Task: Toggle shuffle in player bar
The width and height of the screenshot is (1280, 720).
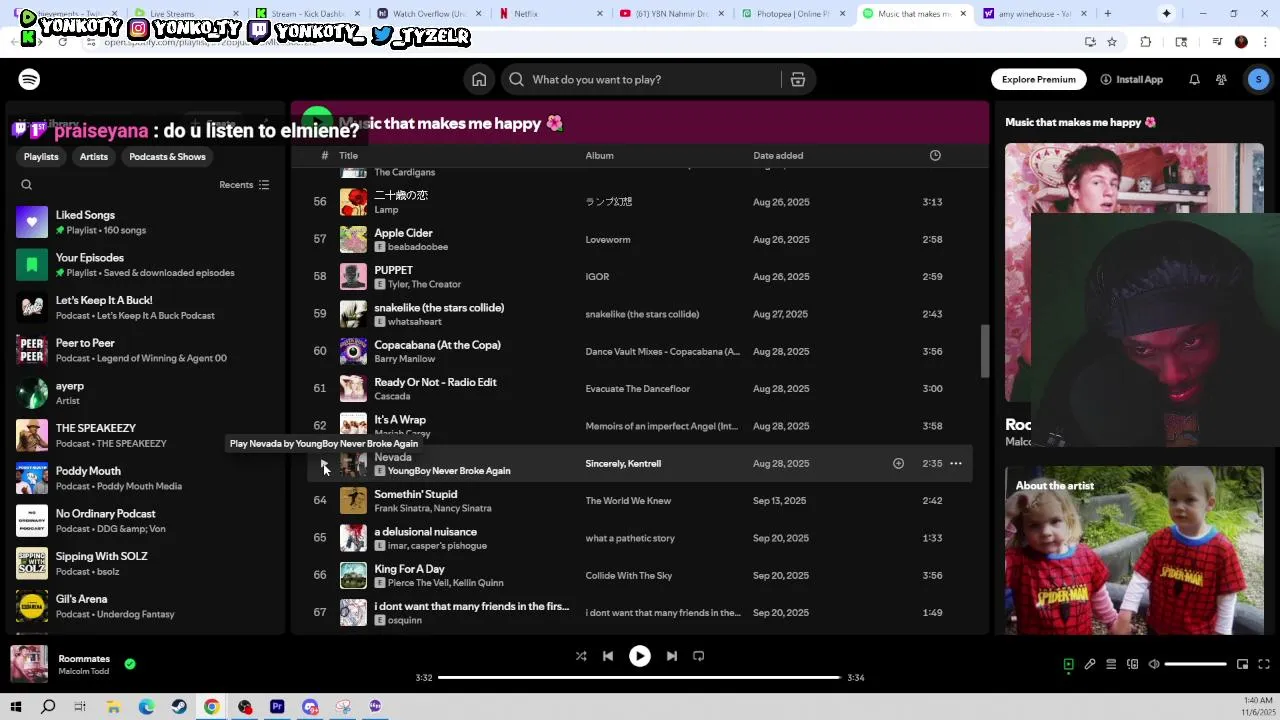Action: pos(581,656)
